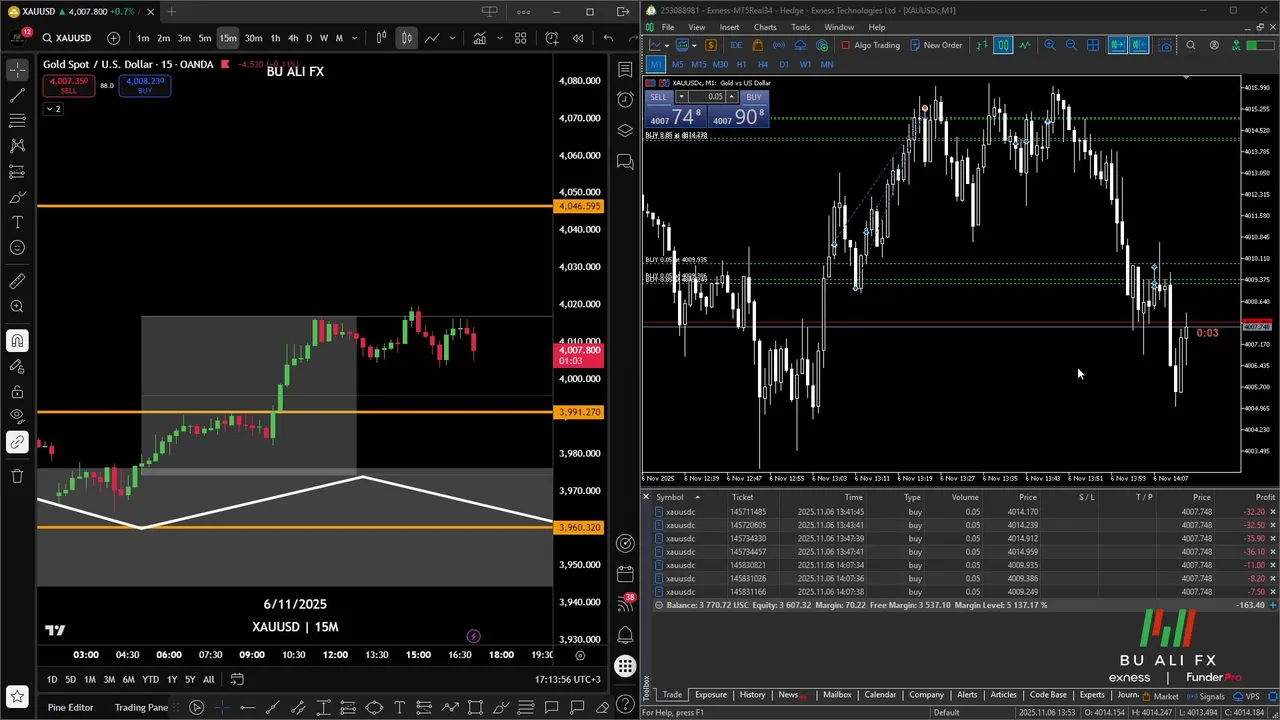Image resolution: width=1280 pixels, height=720 pixels.
Task: Open the Trading Panel tab
Action: pyautogui.click(x=141, y=707)
